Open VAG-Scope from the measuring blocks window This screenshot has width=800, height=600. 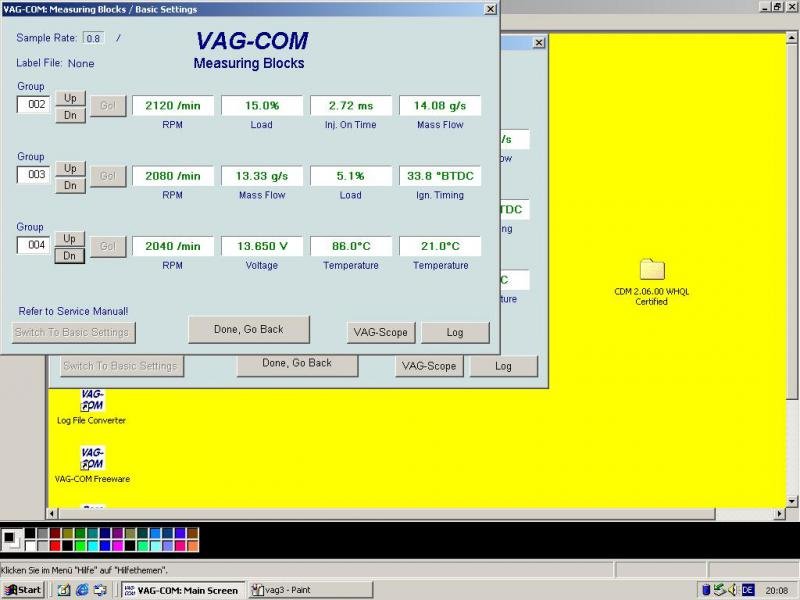pyautogui.click(x=381, y=332)
